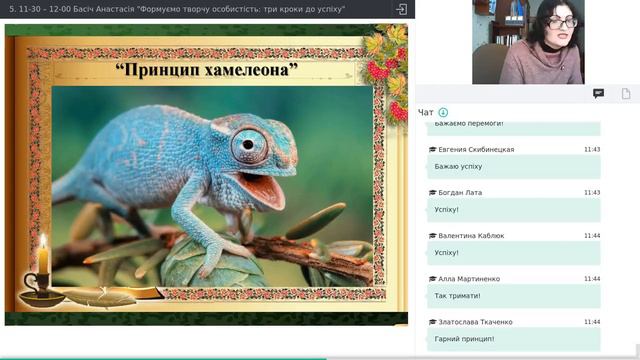Viewport: 640px width, 360px height.
Task: Click Богдан Лата's message "Успіху!"
Action: pos(446,210)
